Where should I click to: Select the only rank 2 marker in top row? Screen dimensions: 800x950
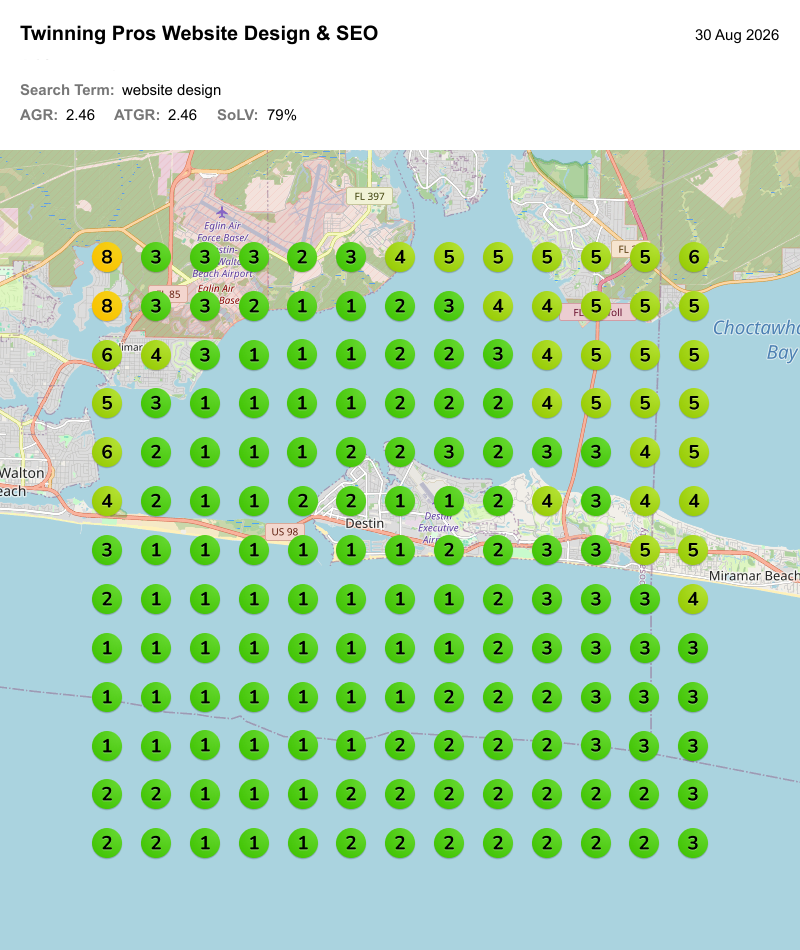302,257
